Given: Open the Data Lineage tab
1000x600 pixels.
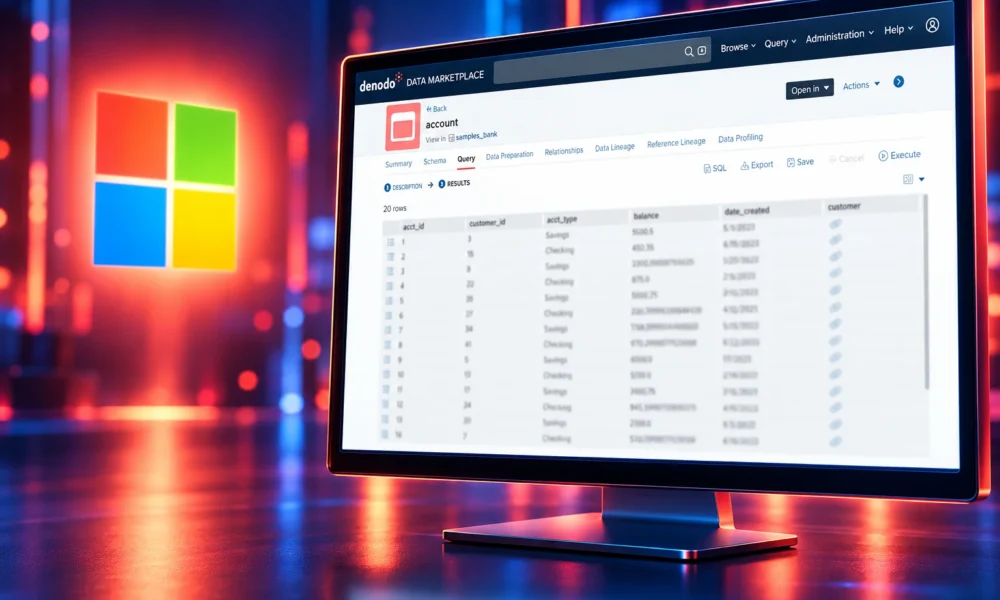Looking at the screenshot, I should point(615,147).
